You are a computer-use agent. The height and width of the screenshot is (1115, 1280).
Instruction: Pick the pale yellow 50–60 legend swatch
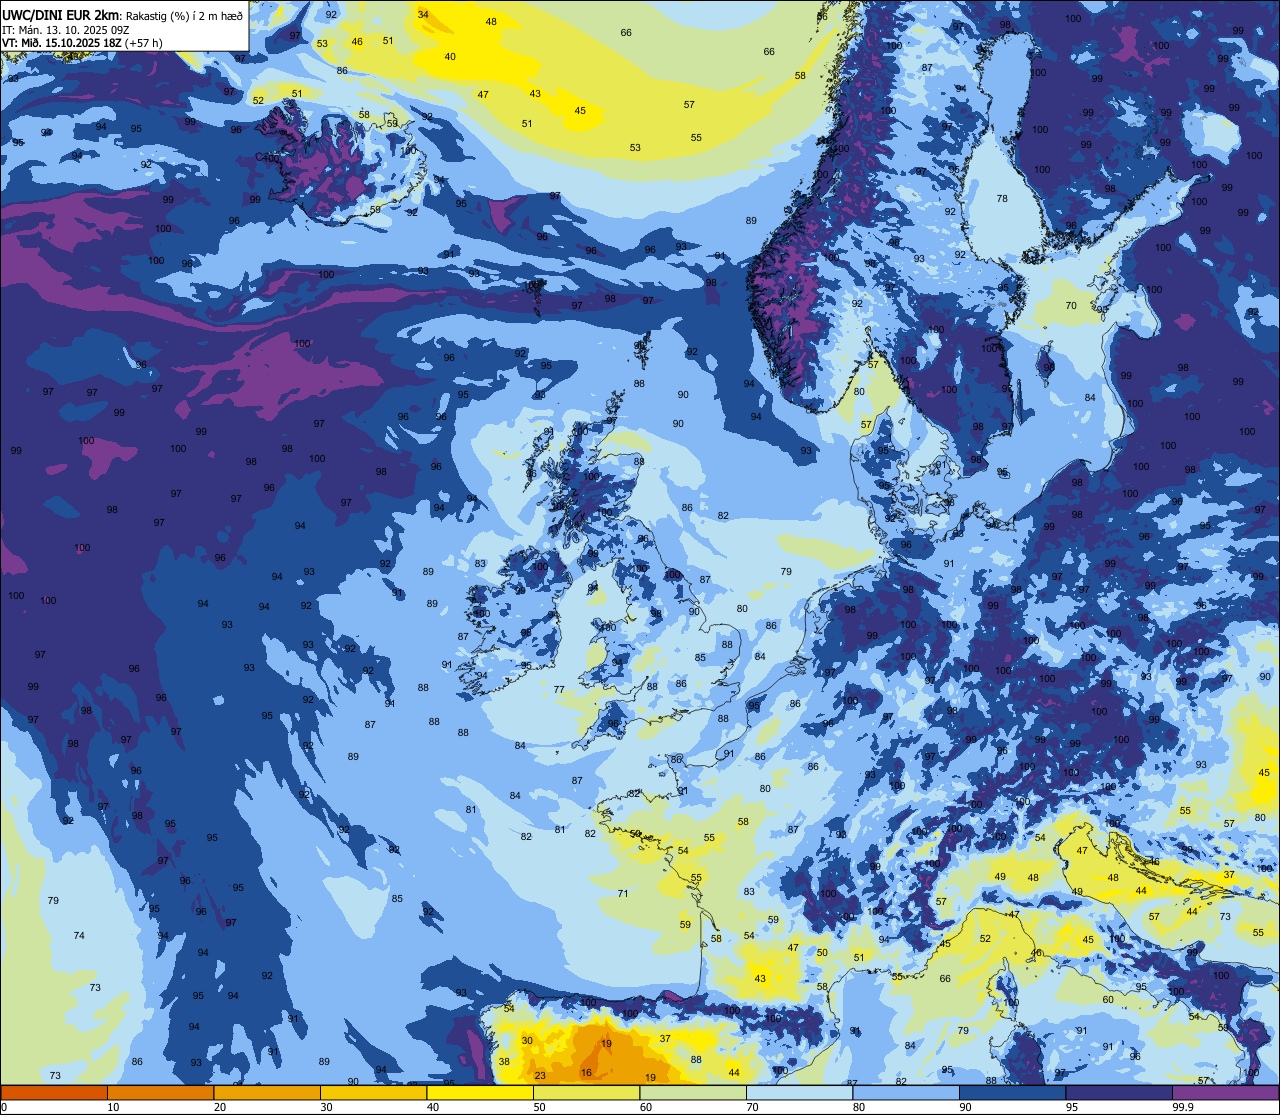(586, 1092)
